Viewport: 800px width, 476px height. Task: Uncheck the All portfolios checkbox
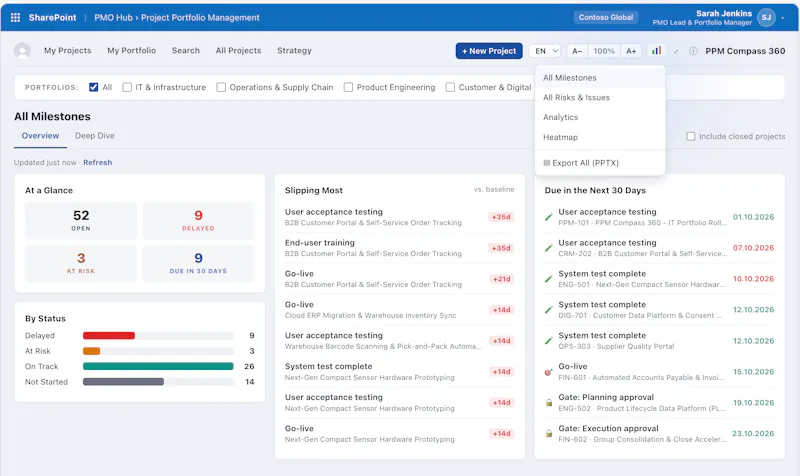point(93,87)
